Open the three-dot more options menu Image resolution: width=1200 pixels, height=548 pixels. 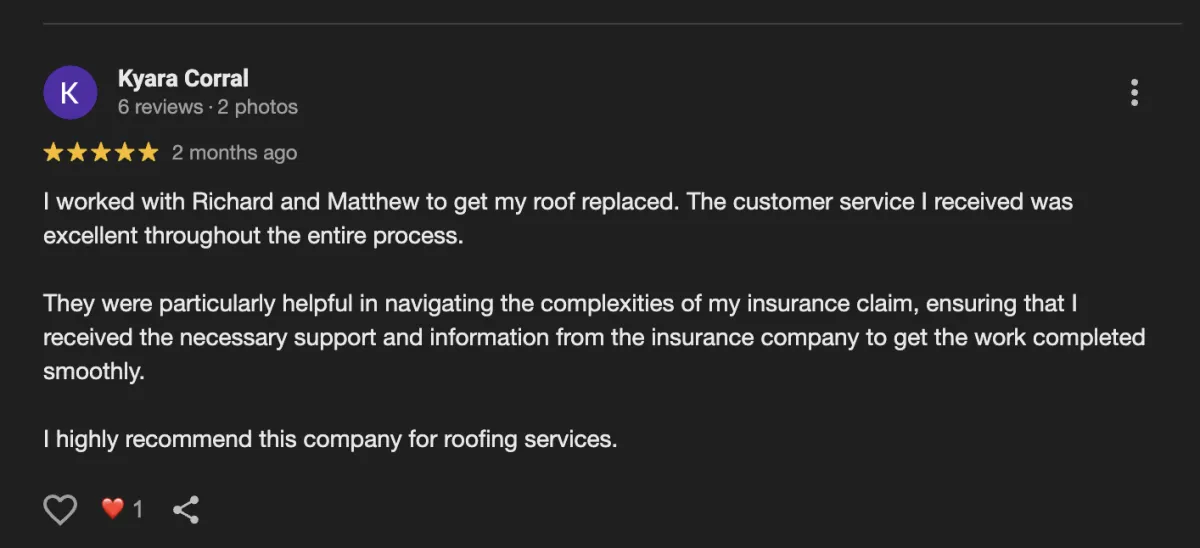(1134, 93)
